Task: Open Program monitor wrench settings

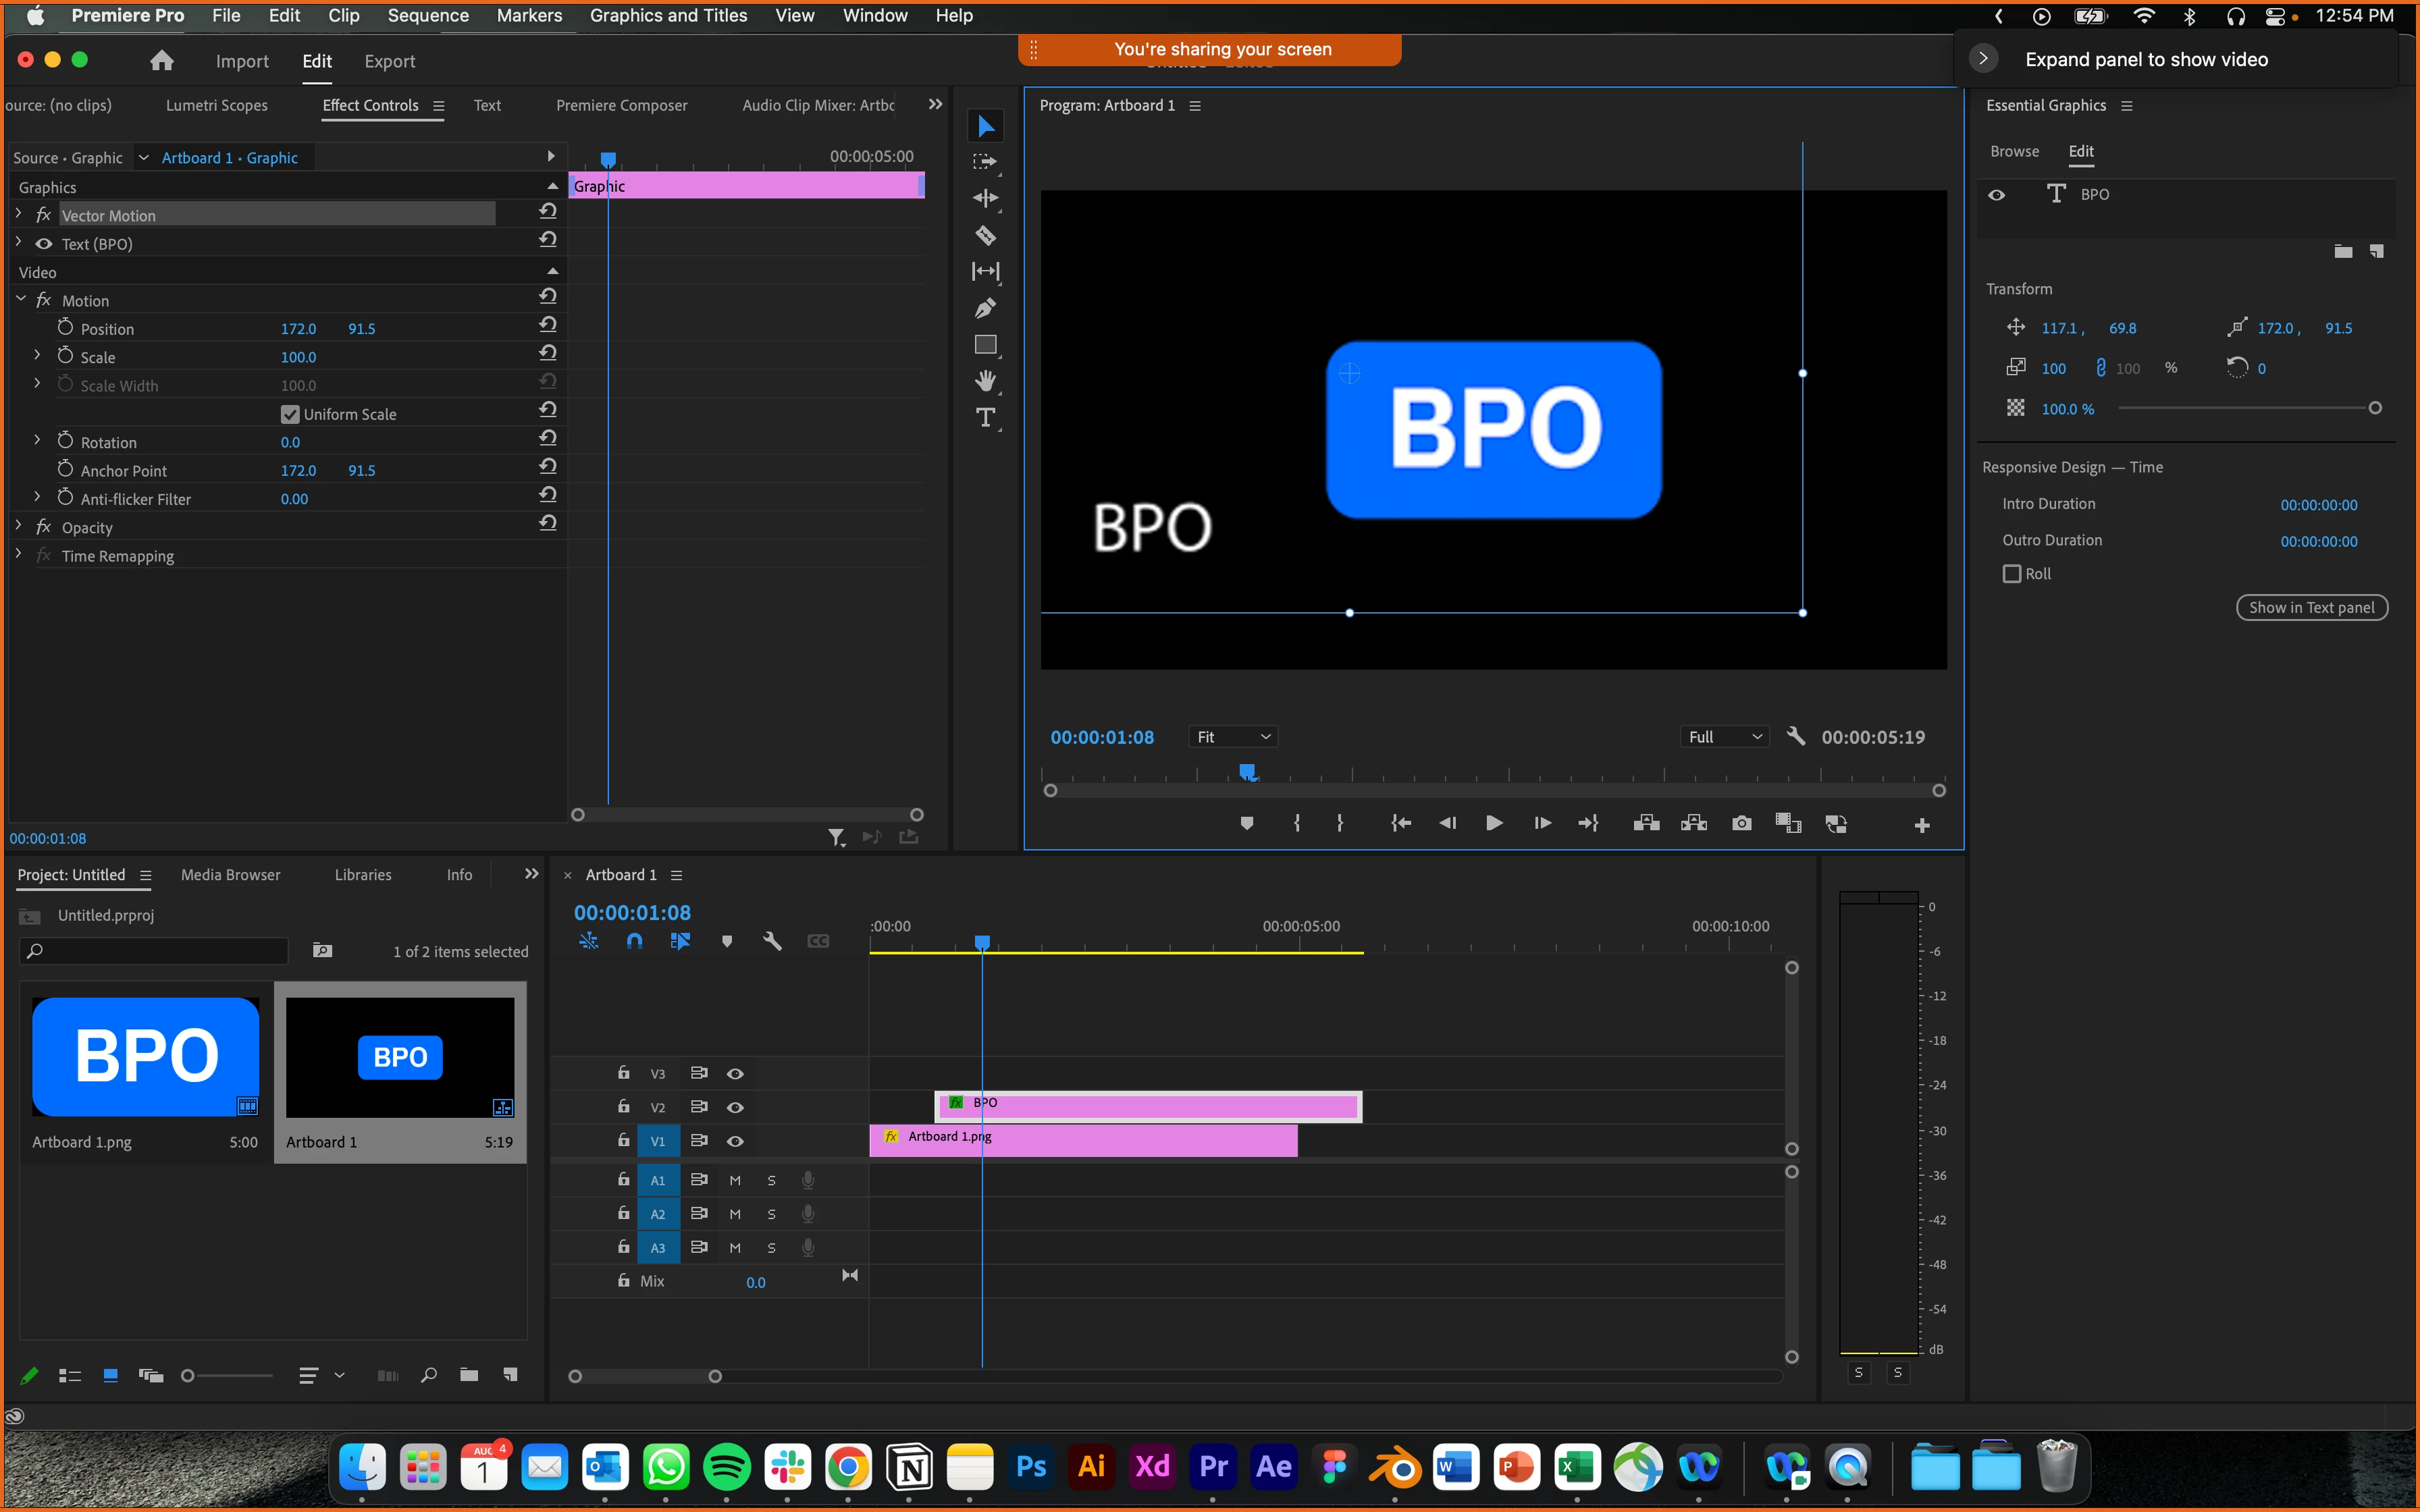Action: pos(1796,737)
